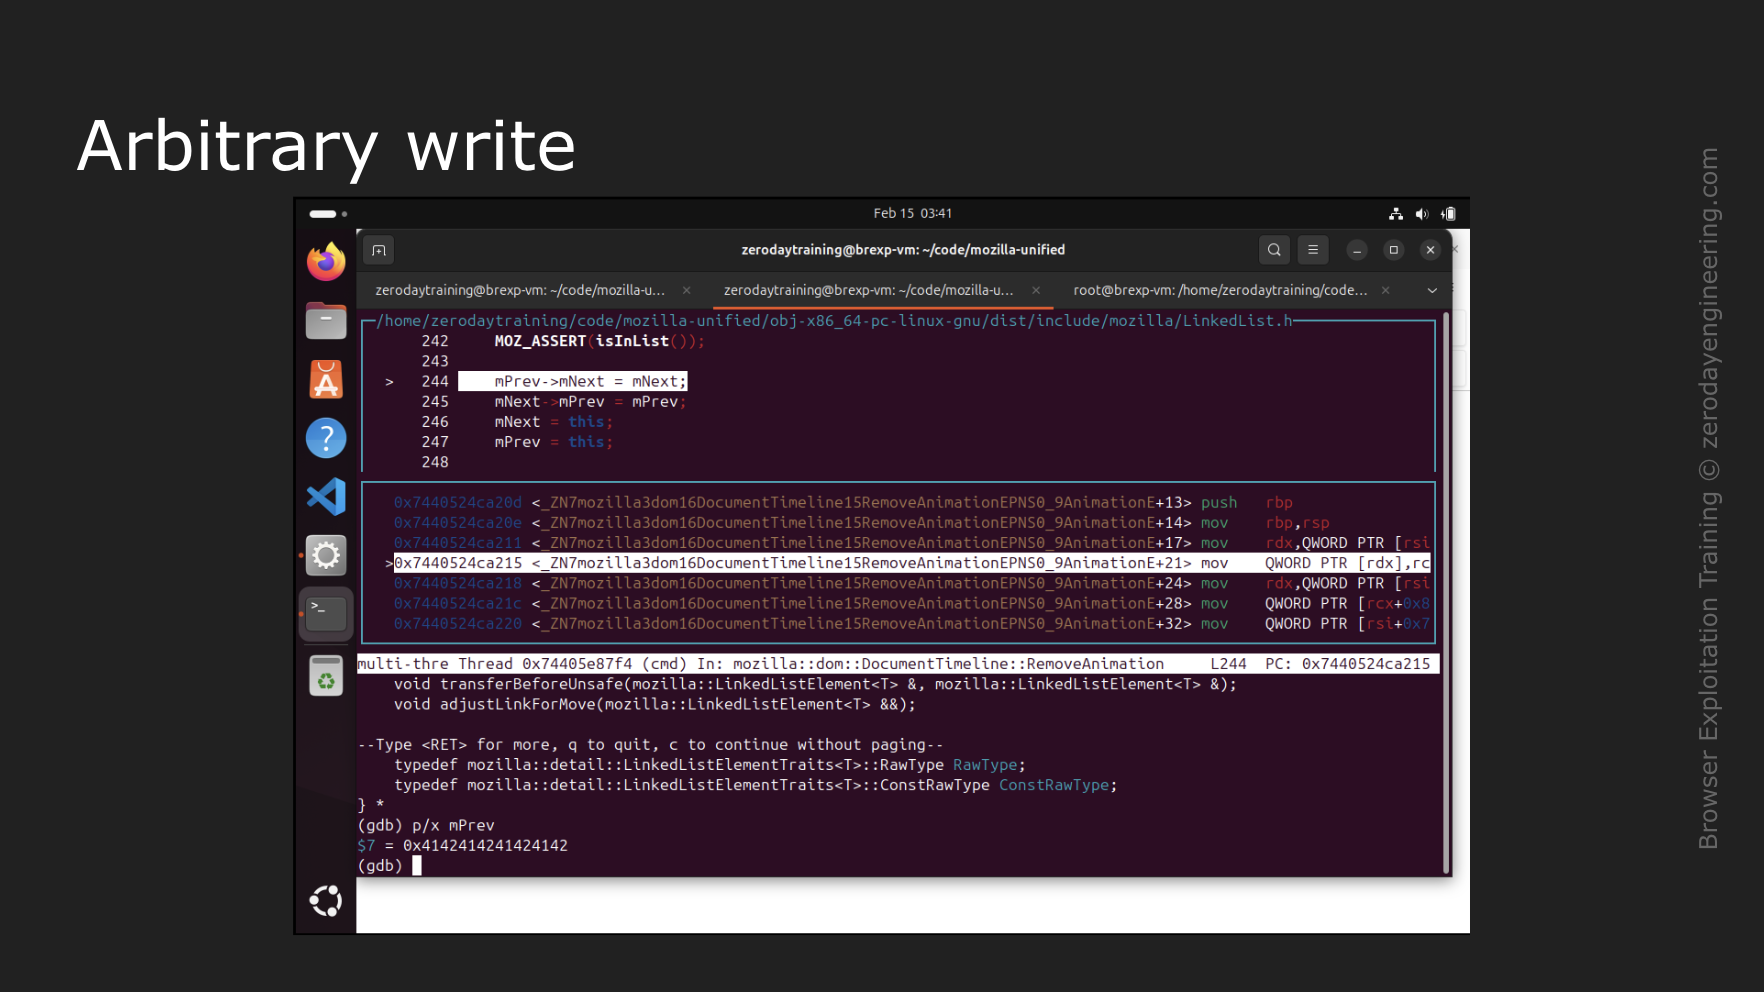Screen dimensions: 1764x992
Task: Click the terminal vertical scrollbar
Action: pyautogui.click(x=1446, y=593)
